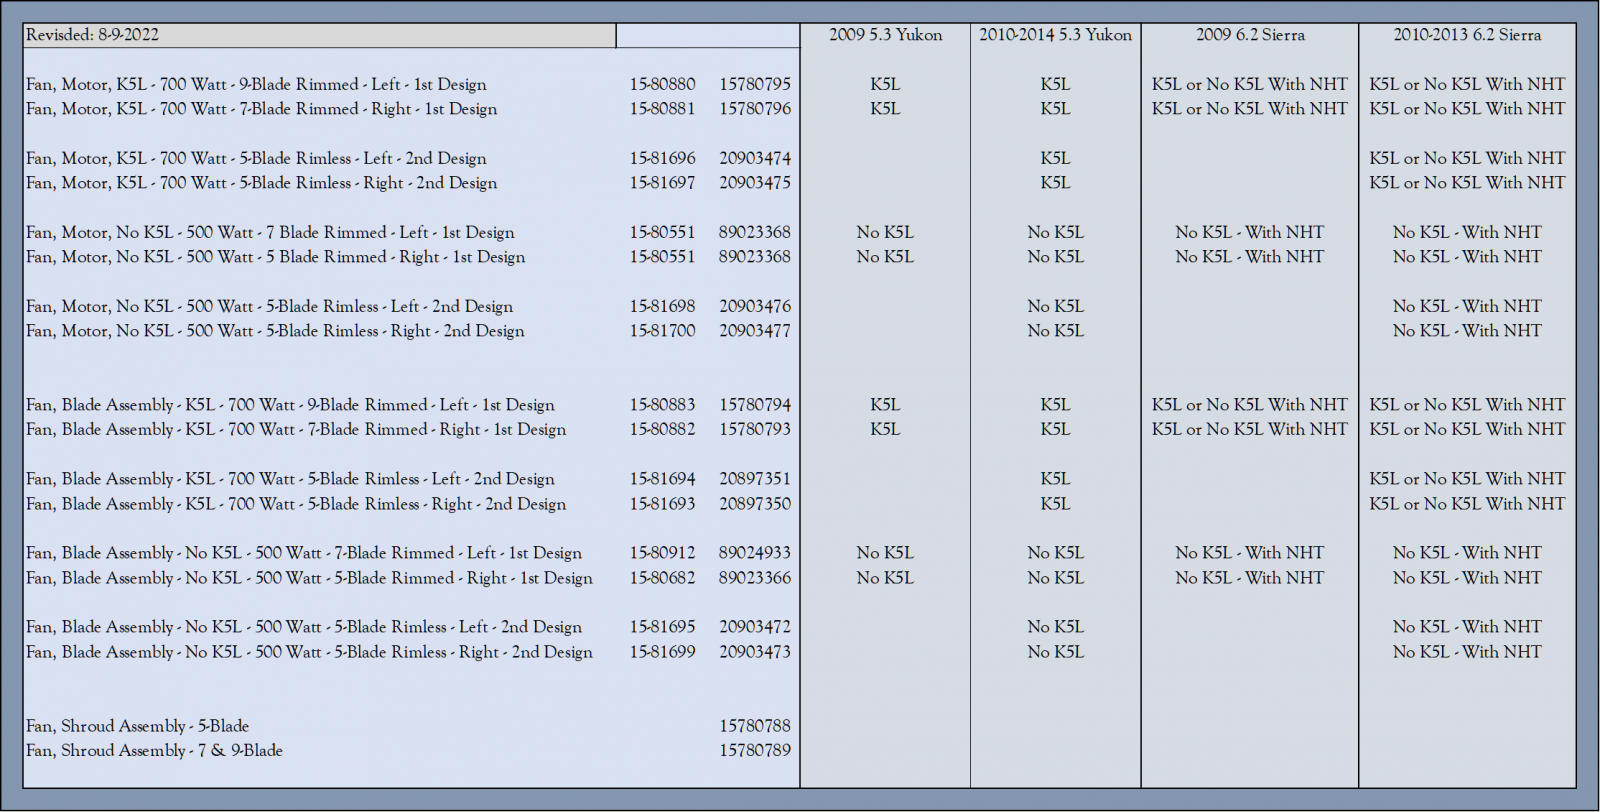Select GM number 20897350
Screen dimensions: 1600x812
click(755, 504)
